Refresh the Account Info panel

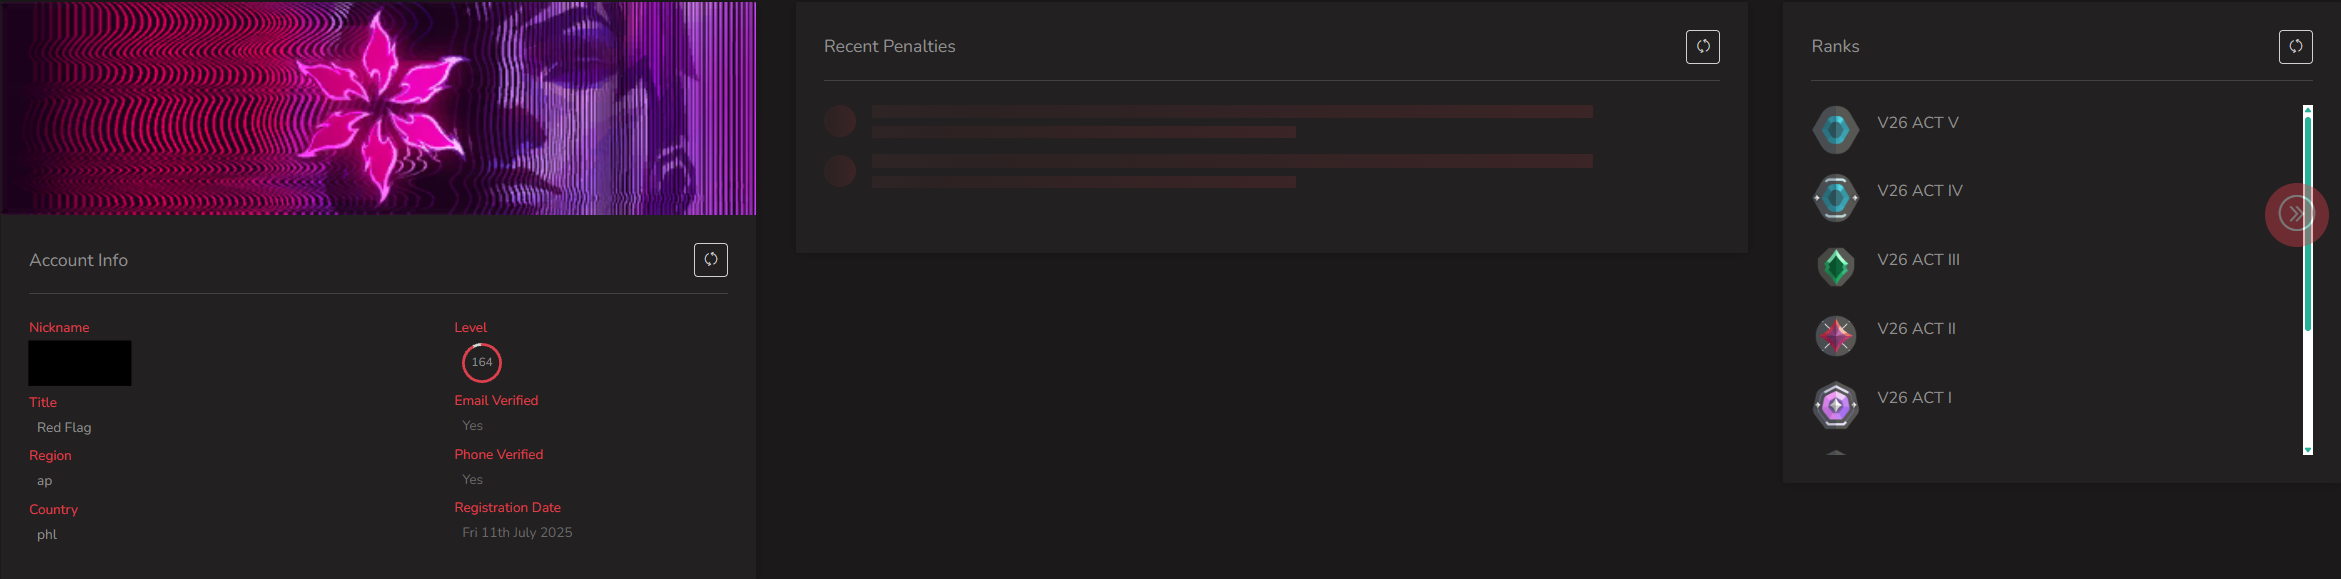pyautogui.click(x=711, y=260)
